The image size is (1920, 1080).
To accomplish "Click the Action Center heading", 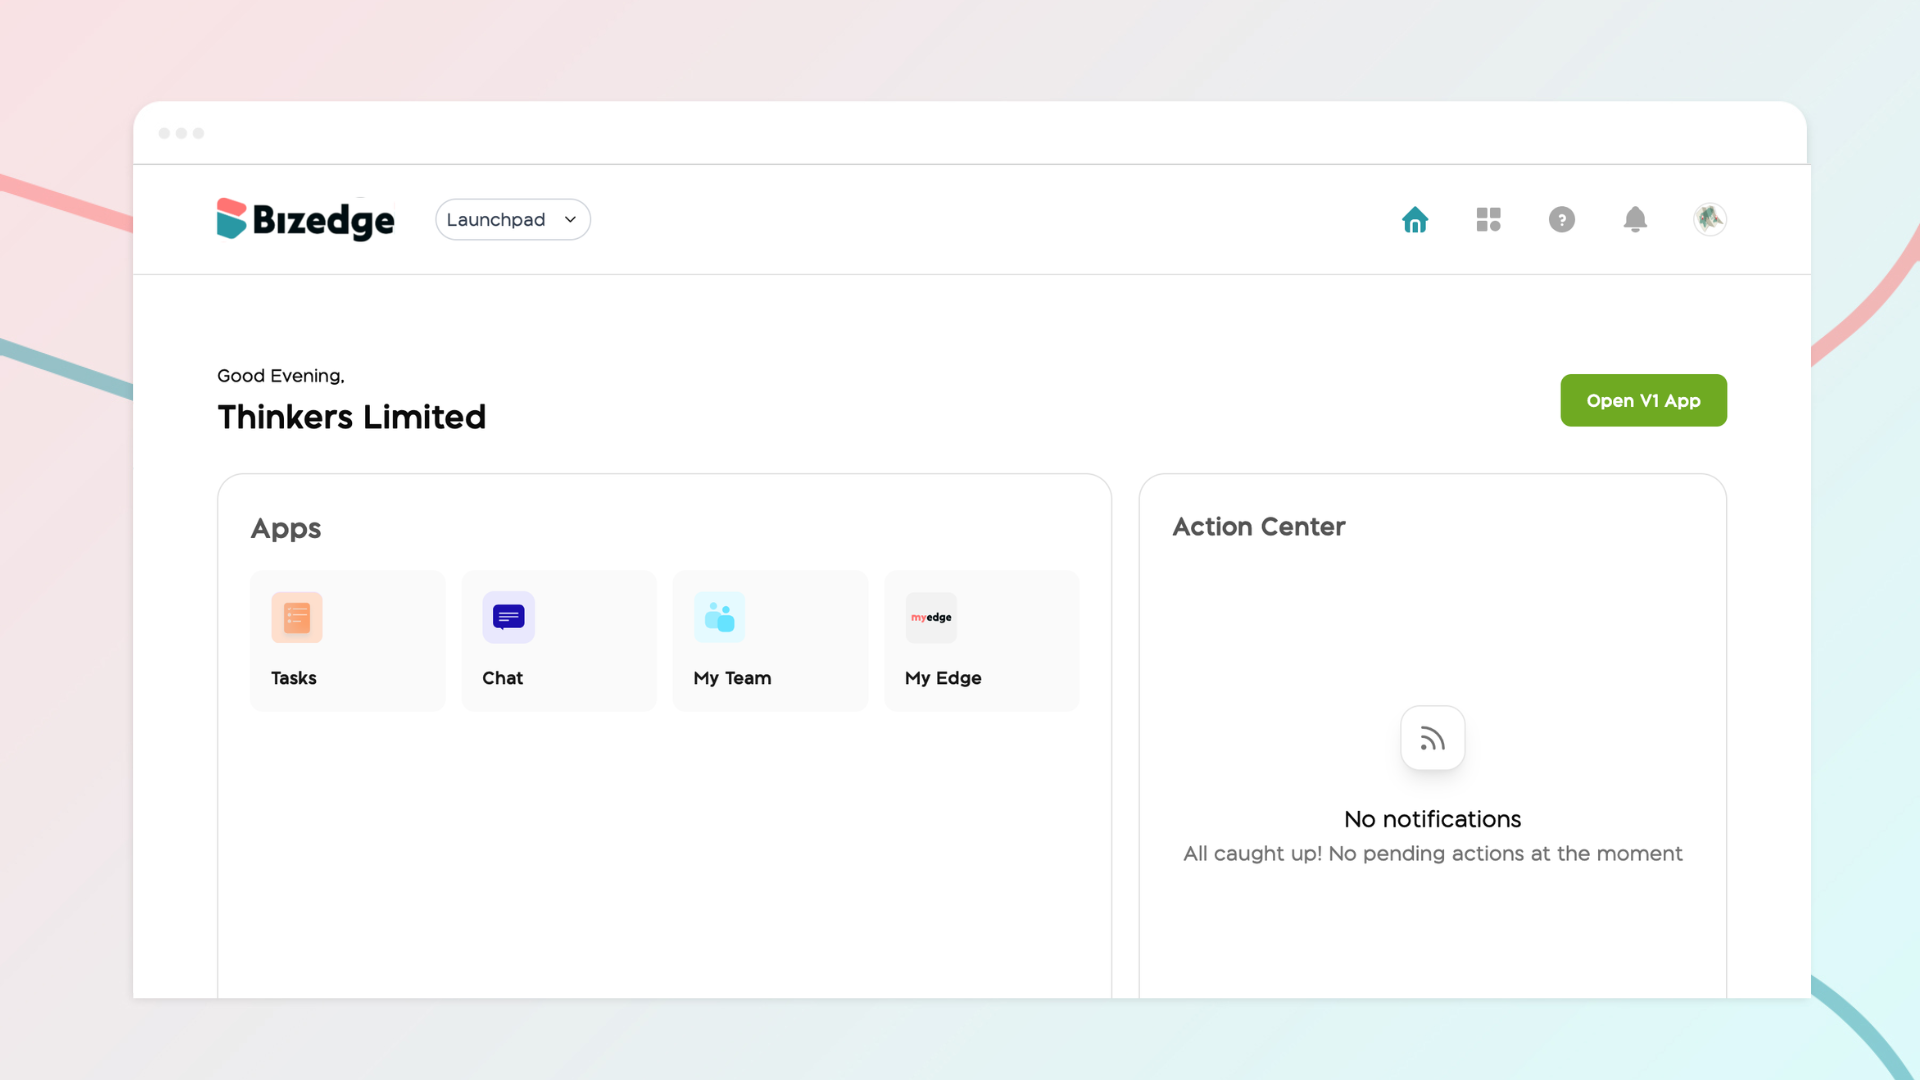I will point(1258,526).
